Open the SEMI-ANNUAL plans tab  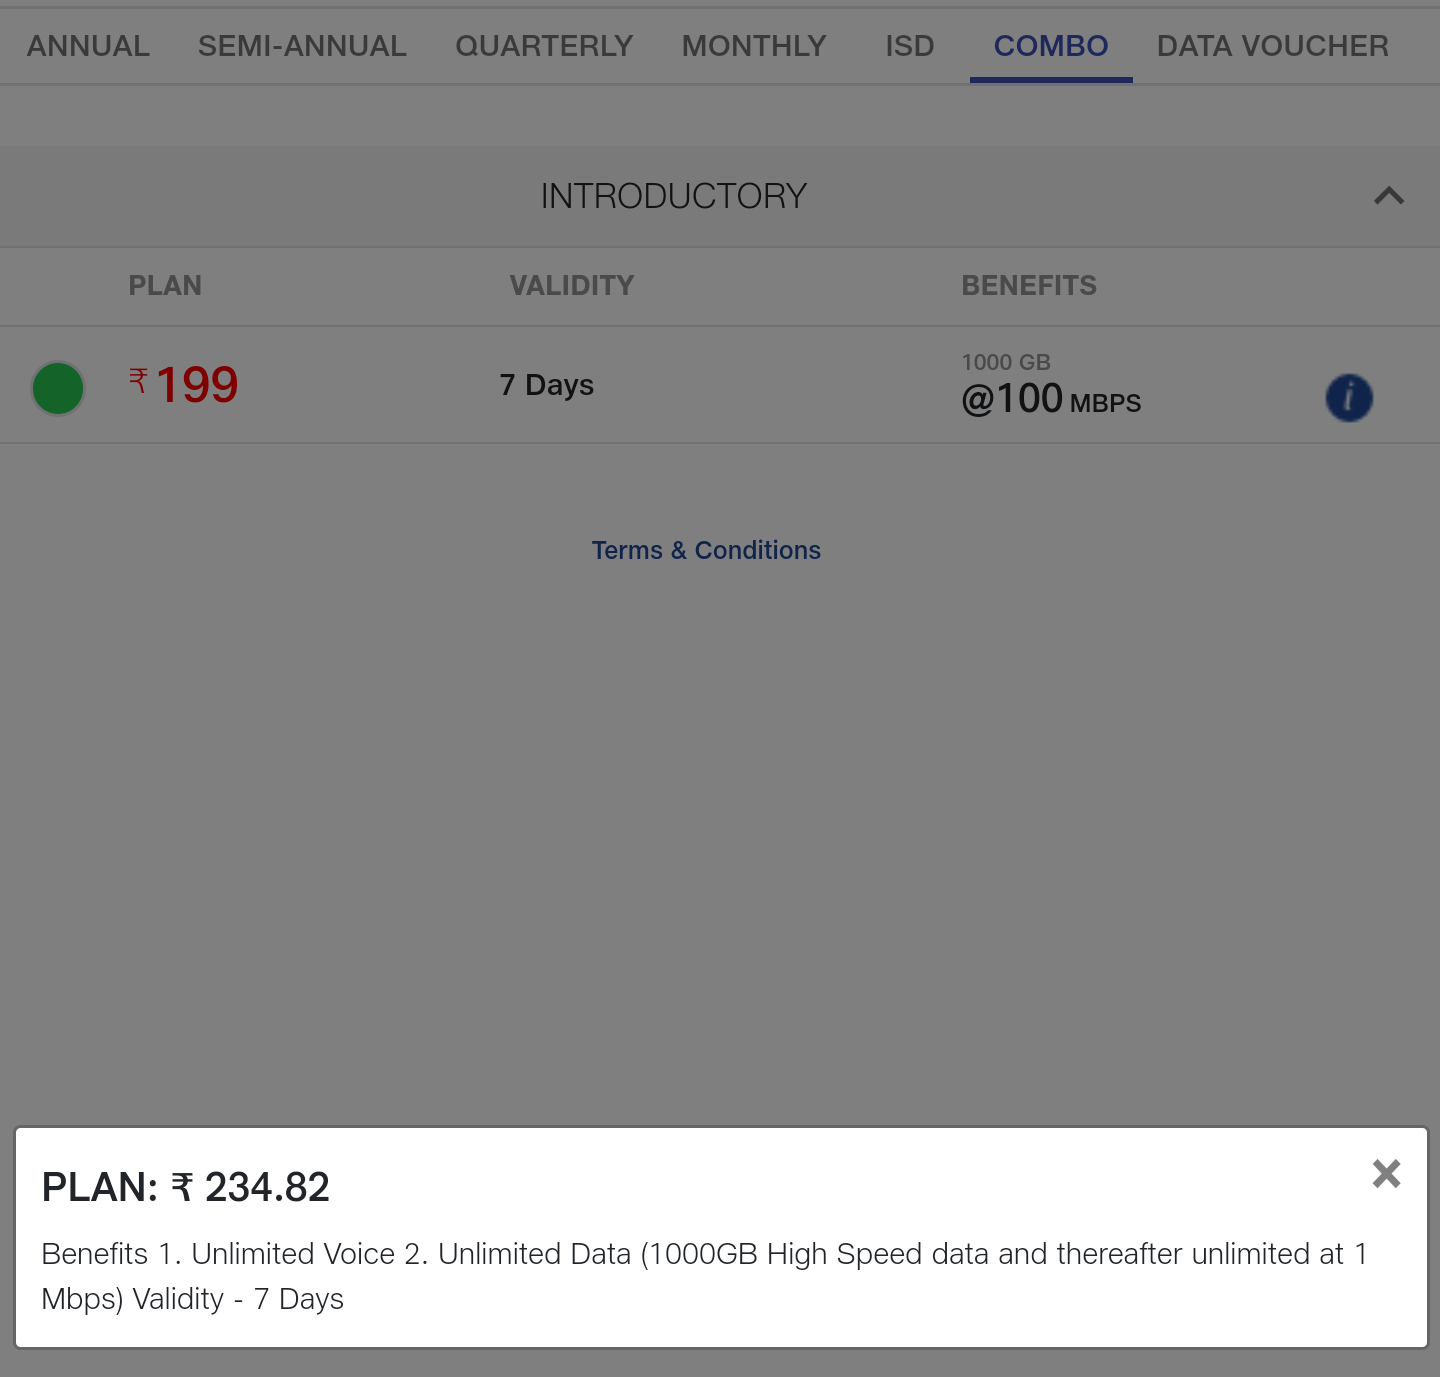(302, 46)
